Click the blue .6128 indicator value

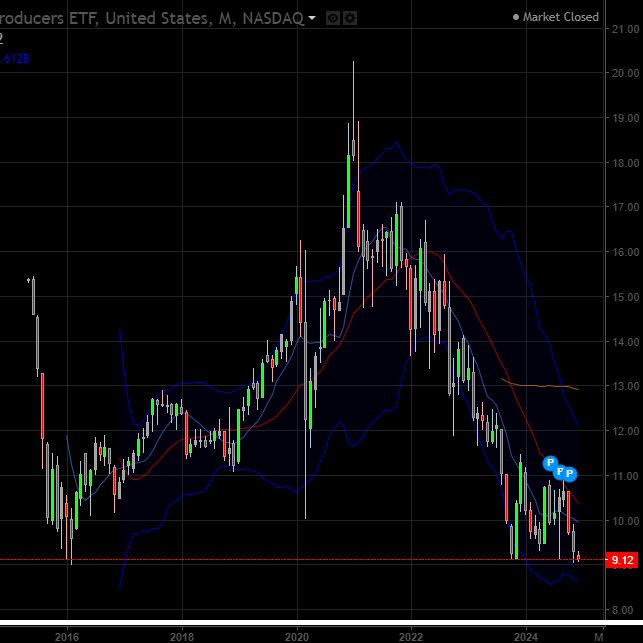pyautogui.click(x=15, y=59)
